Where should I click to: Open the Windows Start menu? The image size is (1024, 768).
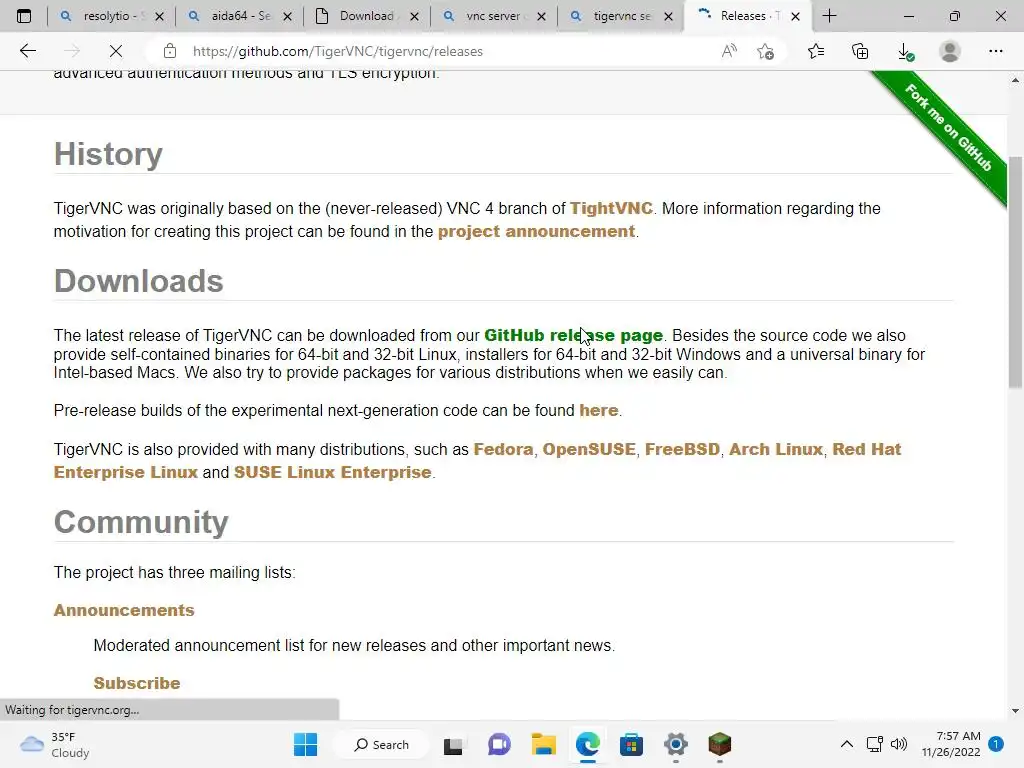pos(305,744)
